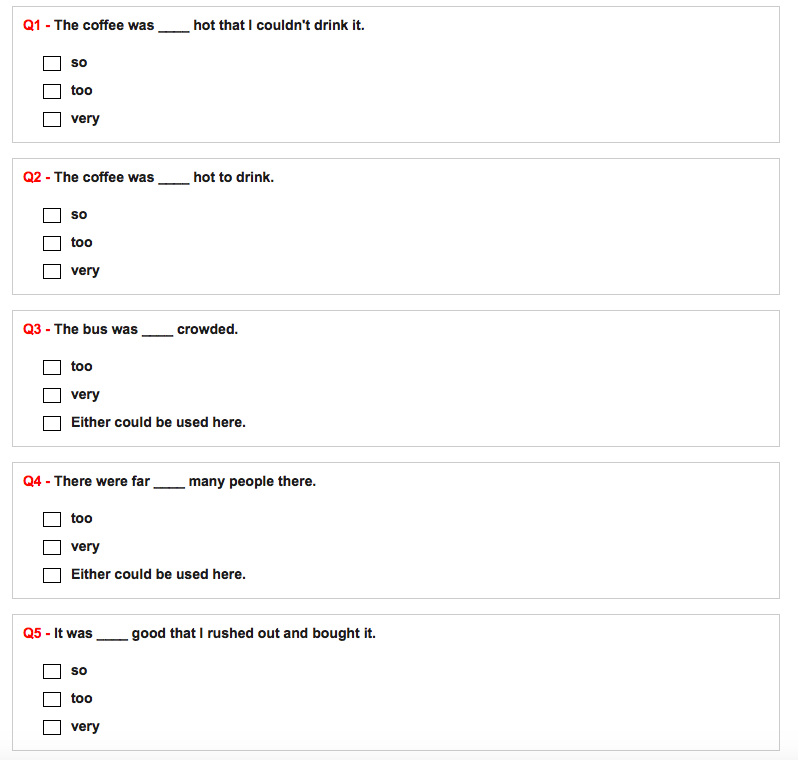
Task: Select 'Either could be used here' in Q3
Action: [52, 423]
